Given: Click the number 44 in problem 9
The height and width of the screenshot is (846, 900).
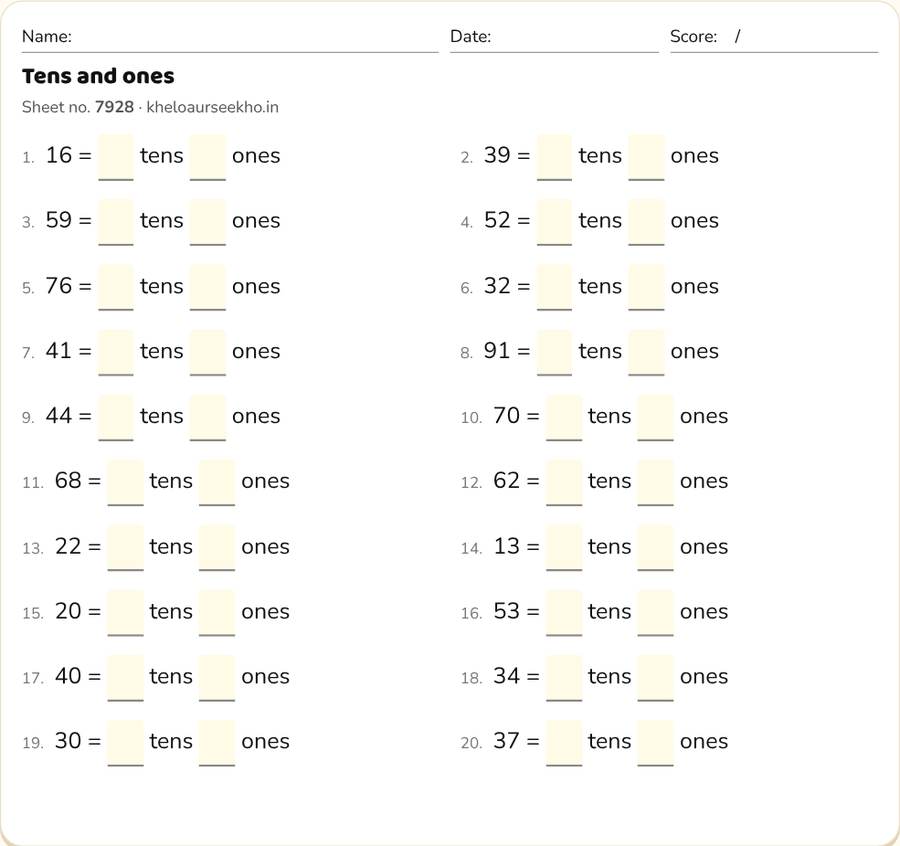Looking at the screenshot, I should [59, 415].
